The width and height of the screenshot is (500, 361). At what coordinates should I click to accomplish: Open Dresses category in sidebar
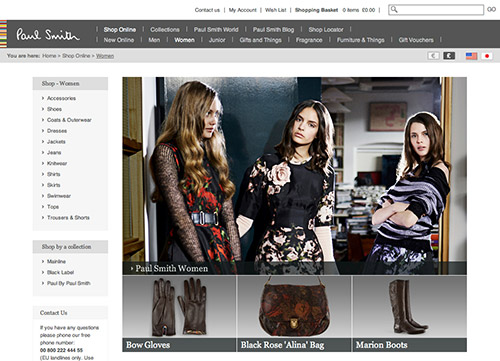click(x=57, y=131)
